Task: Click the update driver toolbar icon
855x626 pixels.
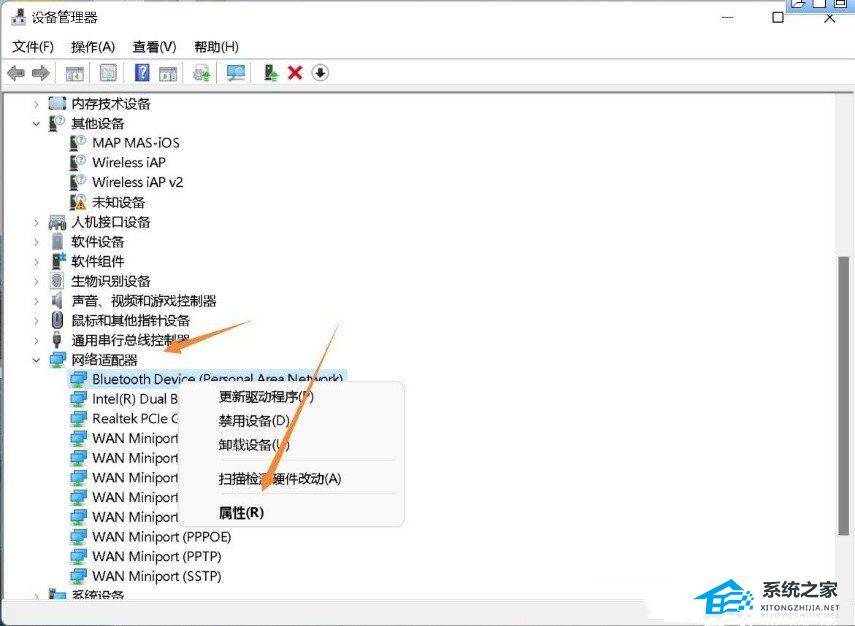Action: (x=202, y=73)
